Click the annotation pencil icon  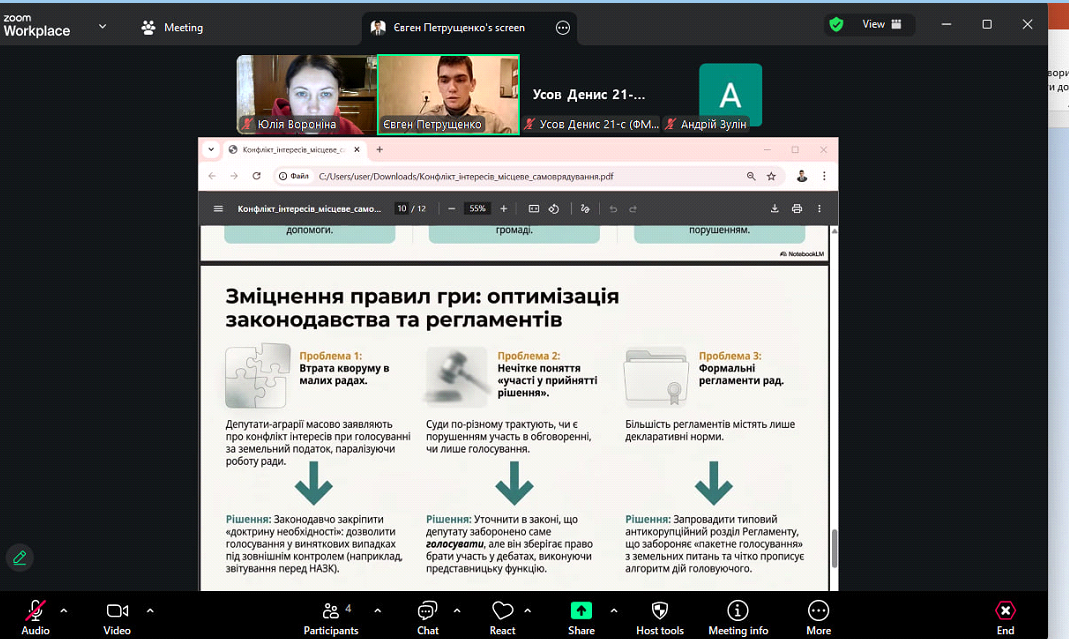click(x=18, y=557)
